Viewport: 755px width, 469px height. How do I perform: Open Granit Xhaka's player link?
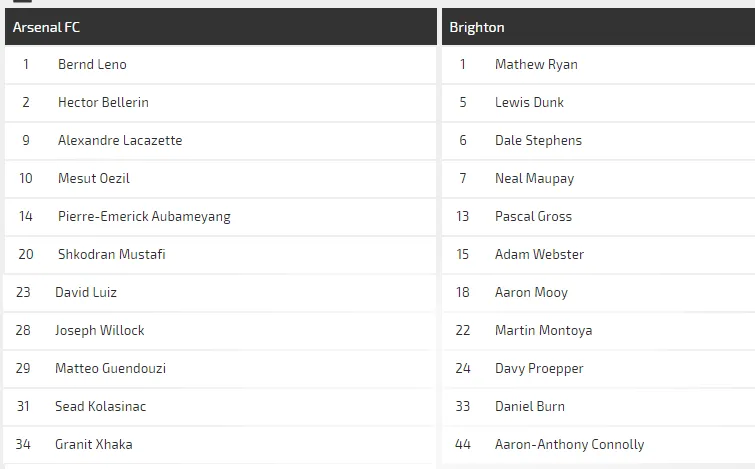click(x=94, y=445)
